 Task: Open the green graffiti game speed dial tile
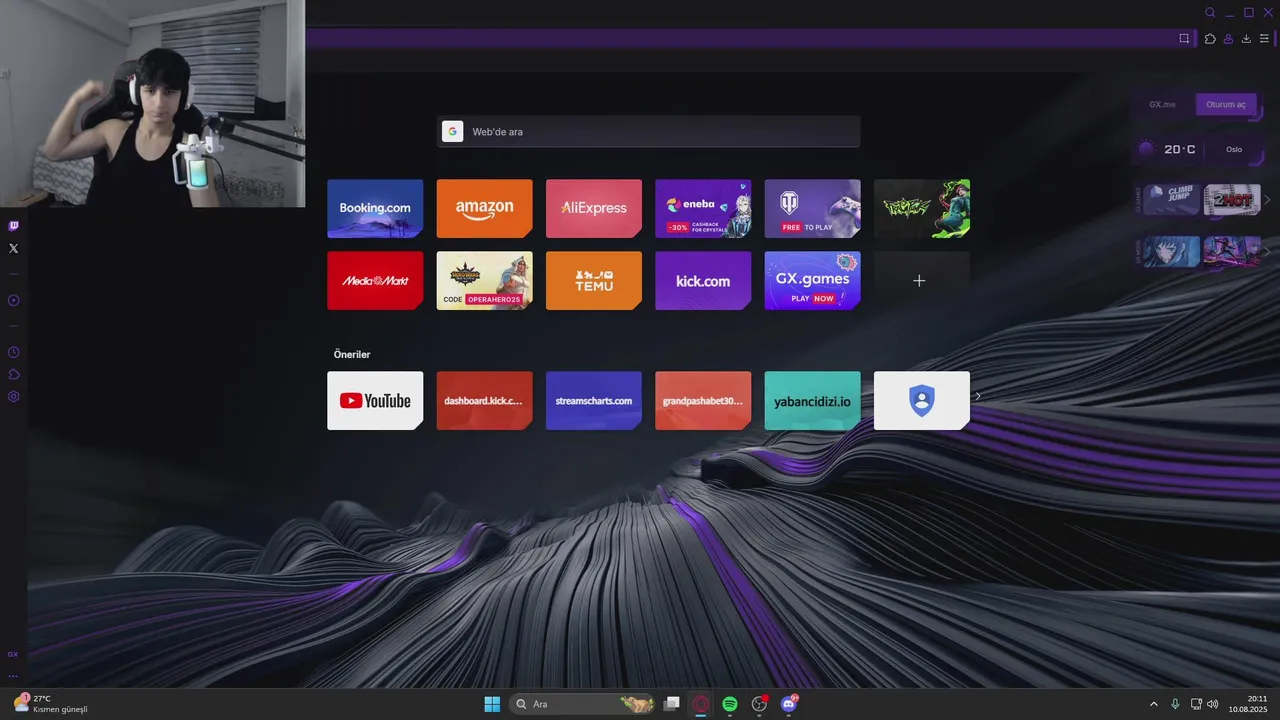922,208
